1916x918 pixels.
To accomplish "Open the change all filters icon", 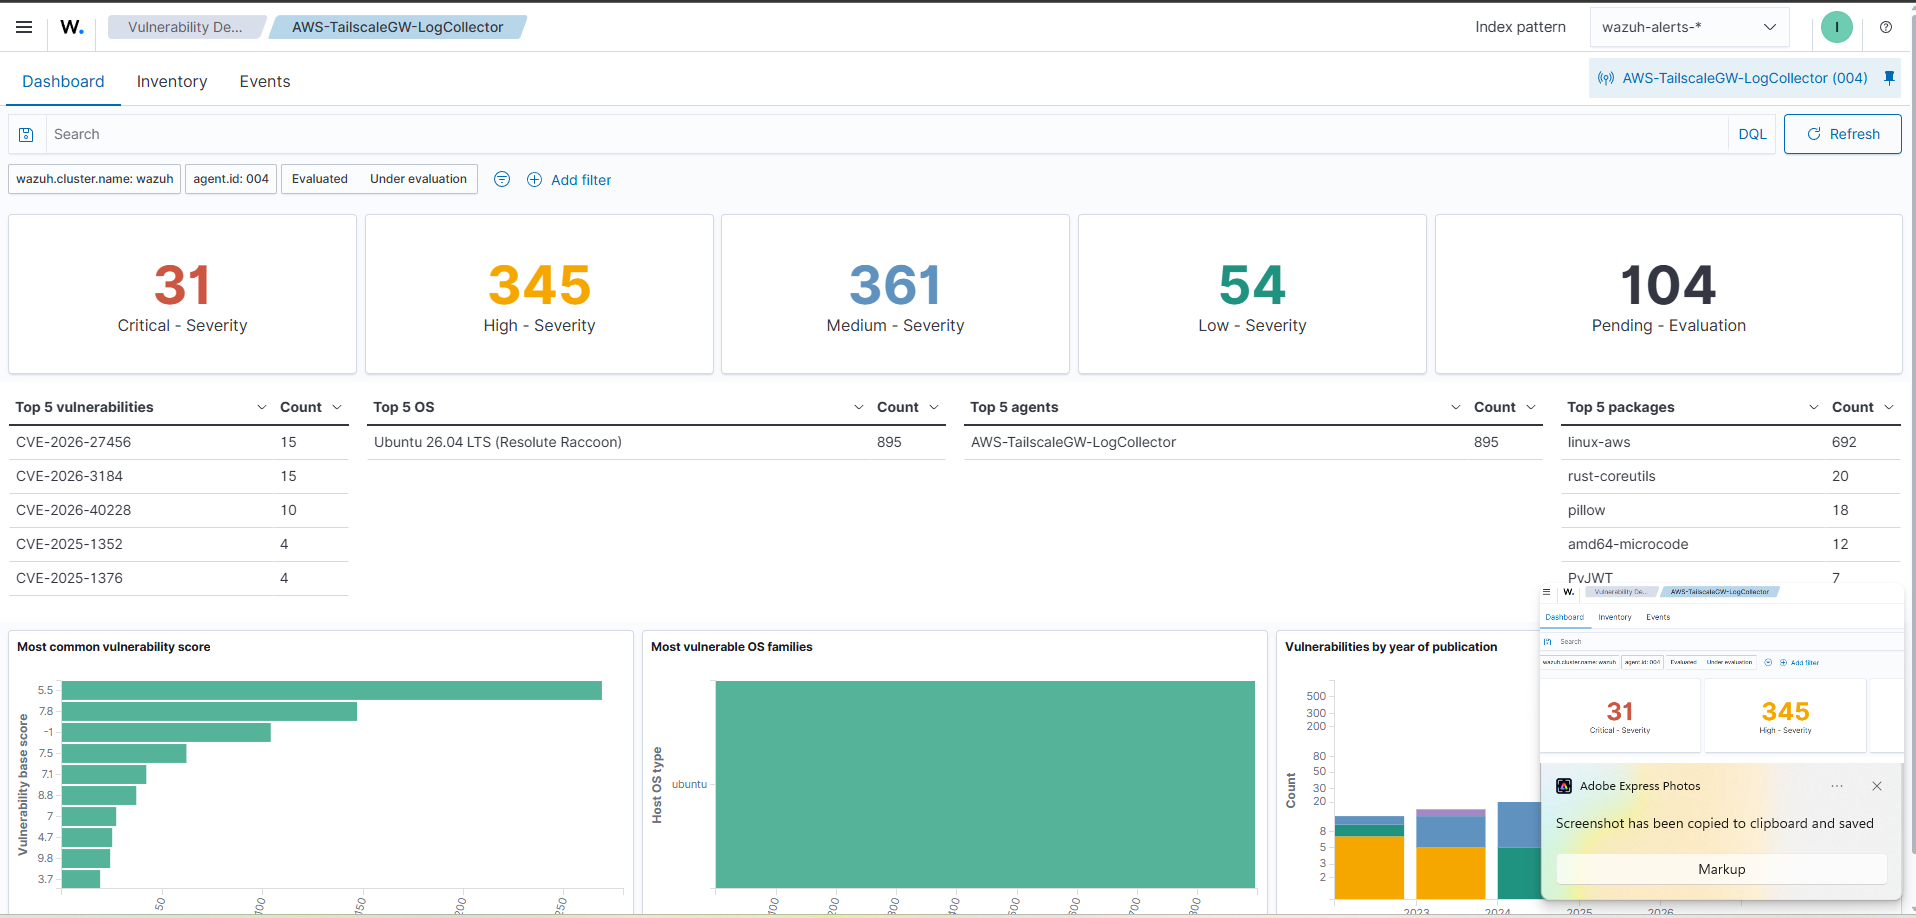I will pyautogui.click(x=502, y=179).
